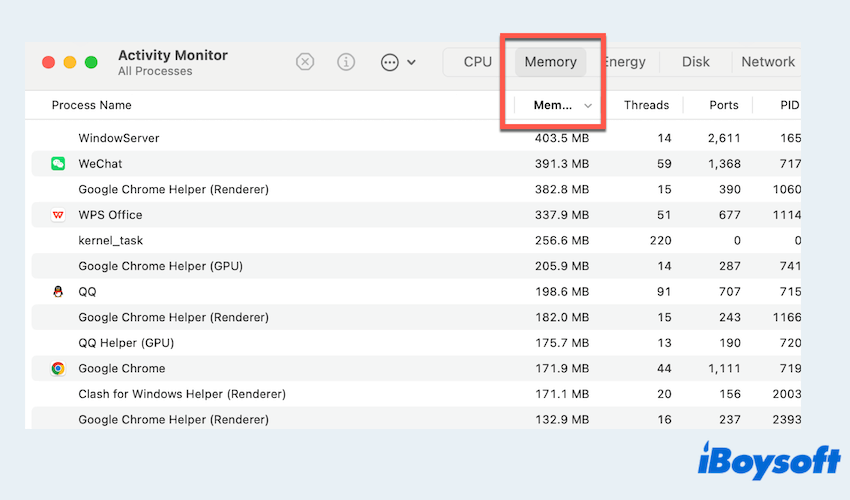The image size is (850, 500).
Task: Click the stop process X icon
Action: 305,62
